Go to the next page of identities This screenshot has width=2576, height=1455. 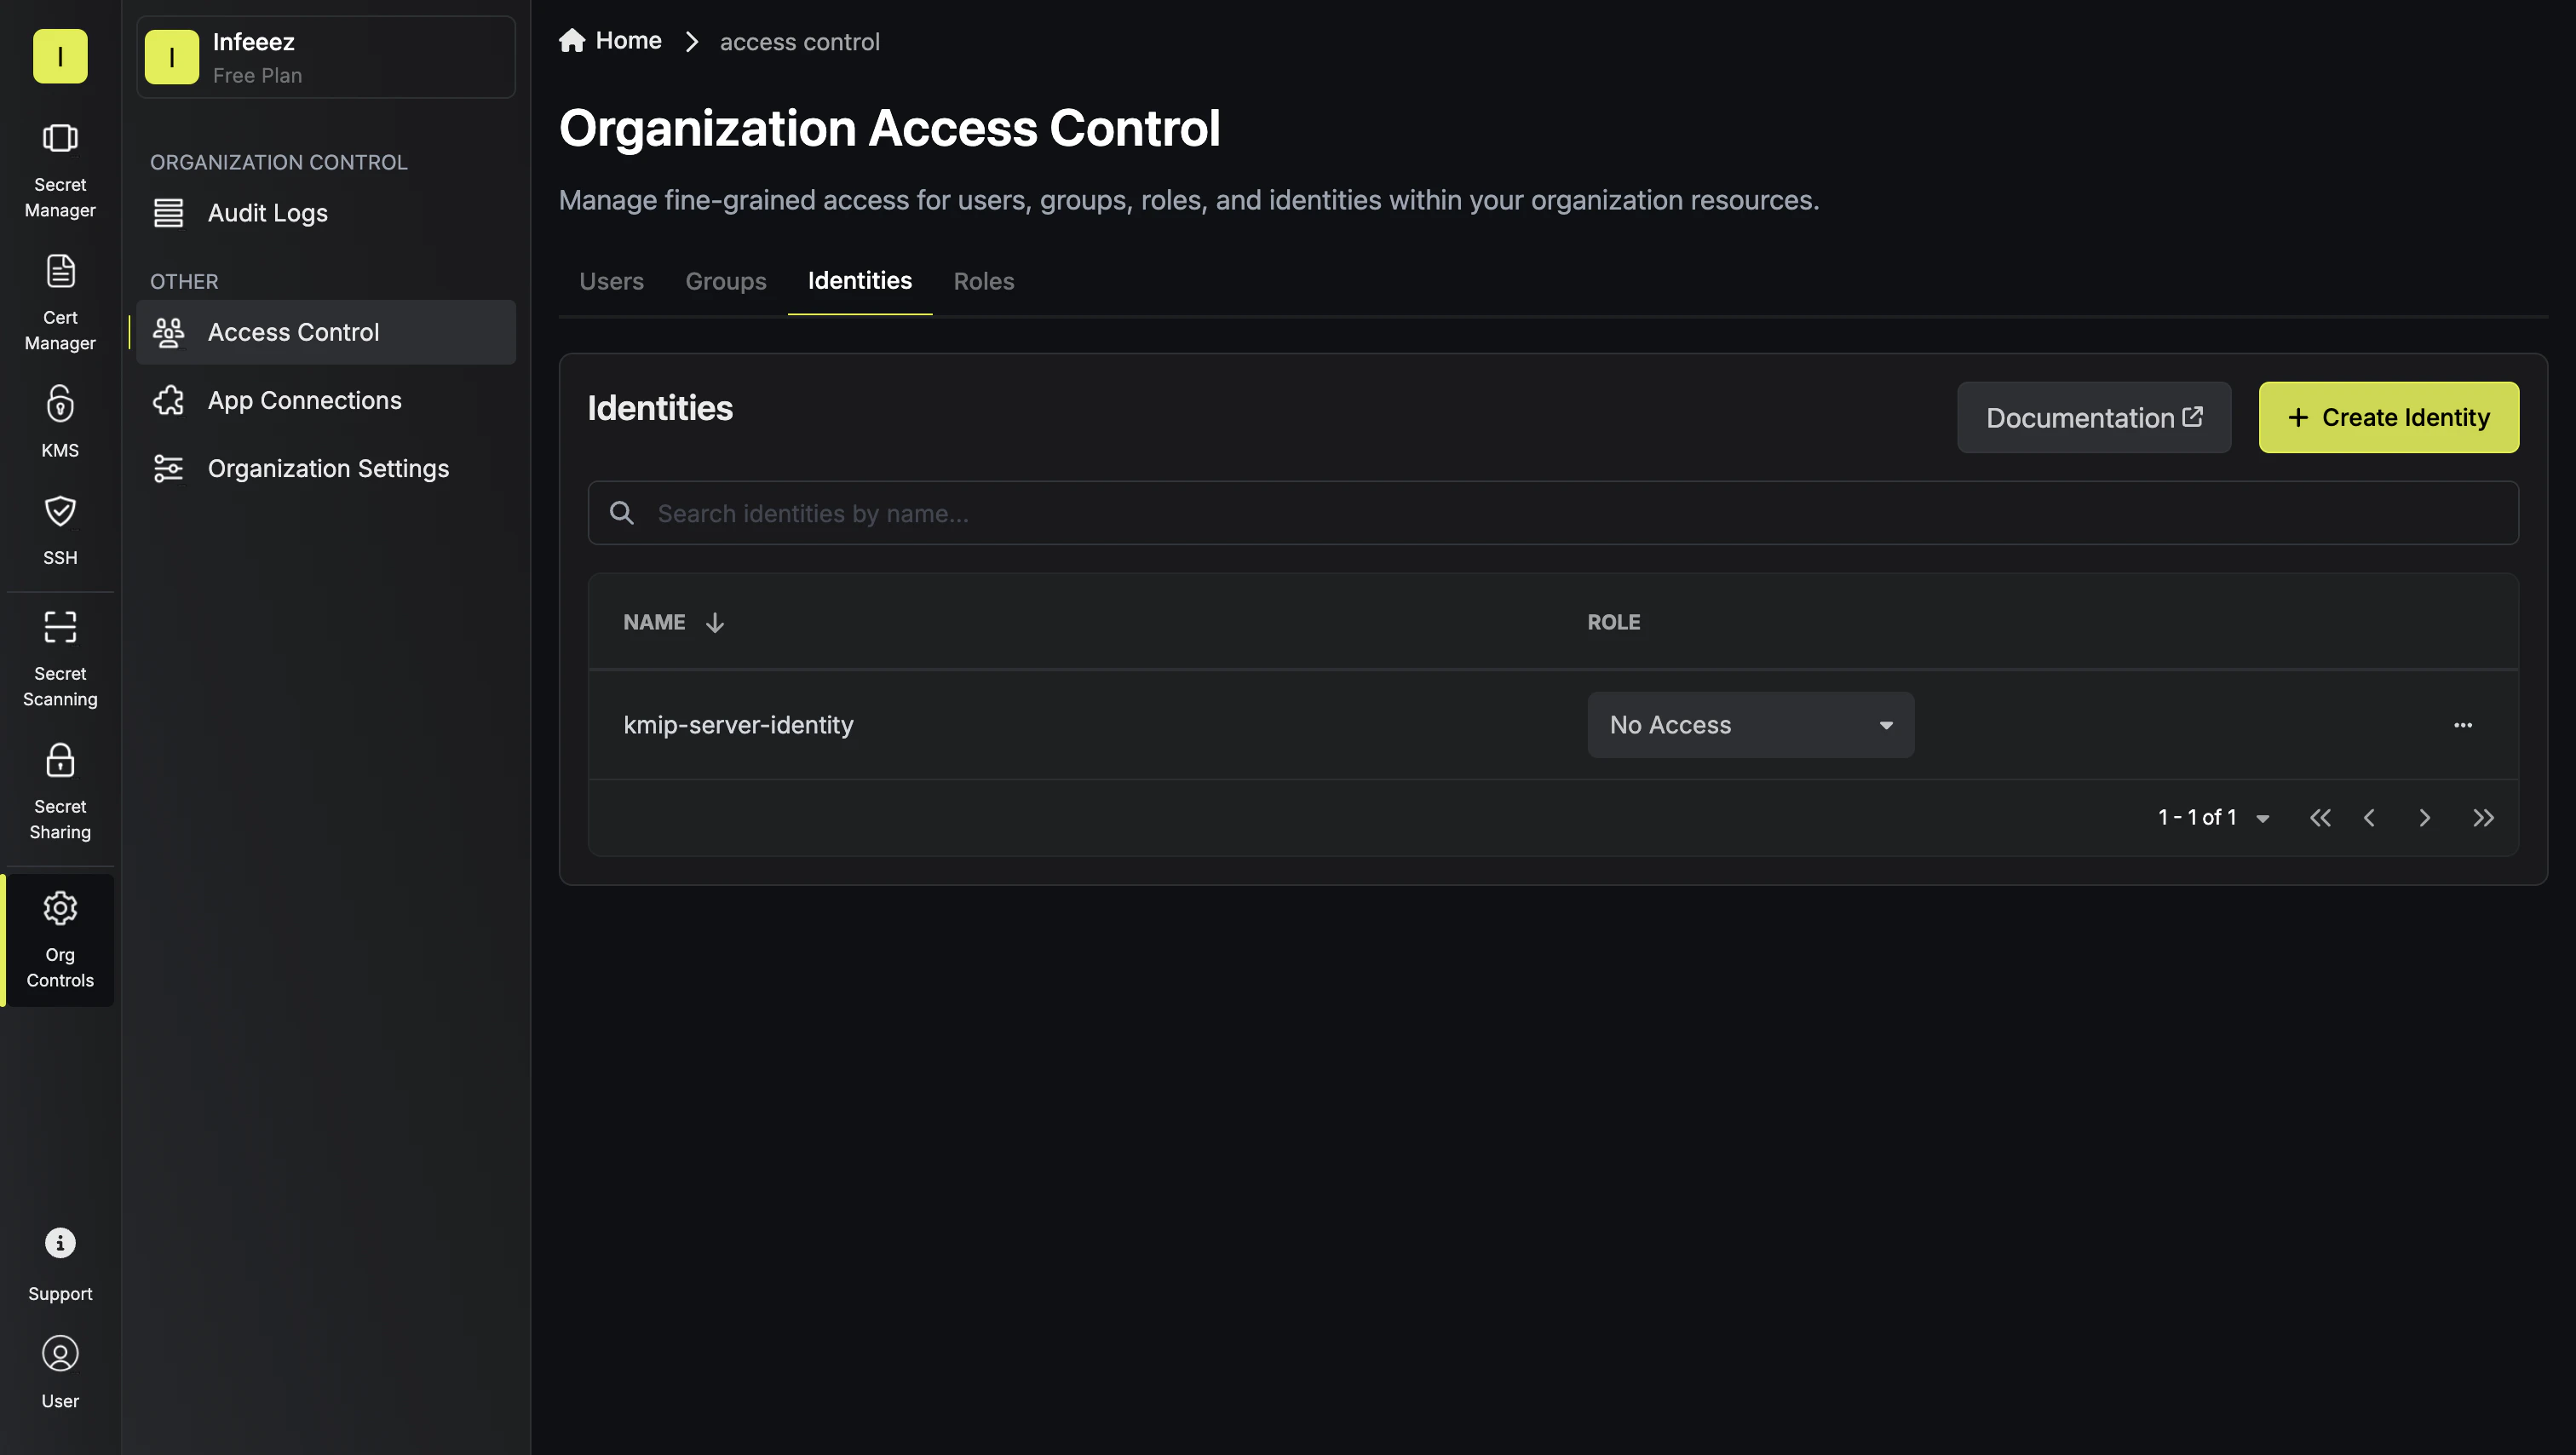click(x=2424, y=818)
